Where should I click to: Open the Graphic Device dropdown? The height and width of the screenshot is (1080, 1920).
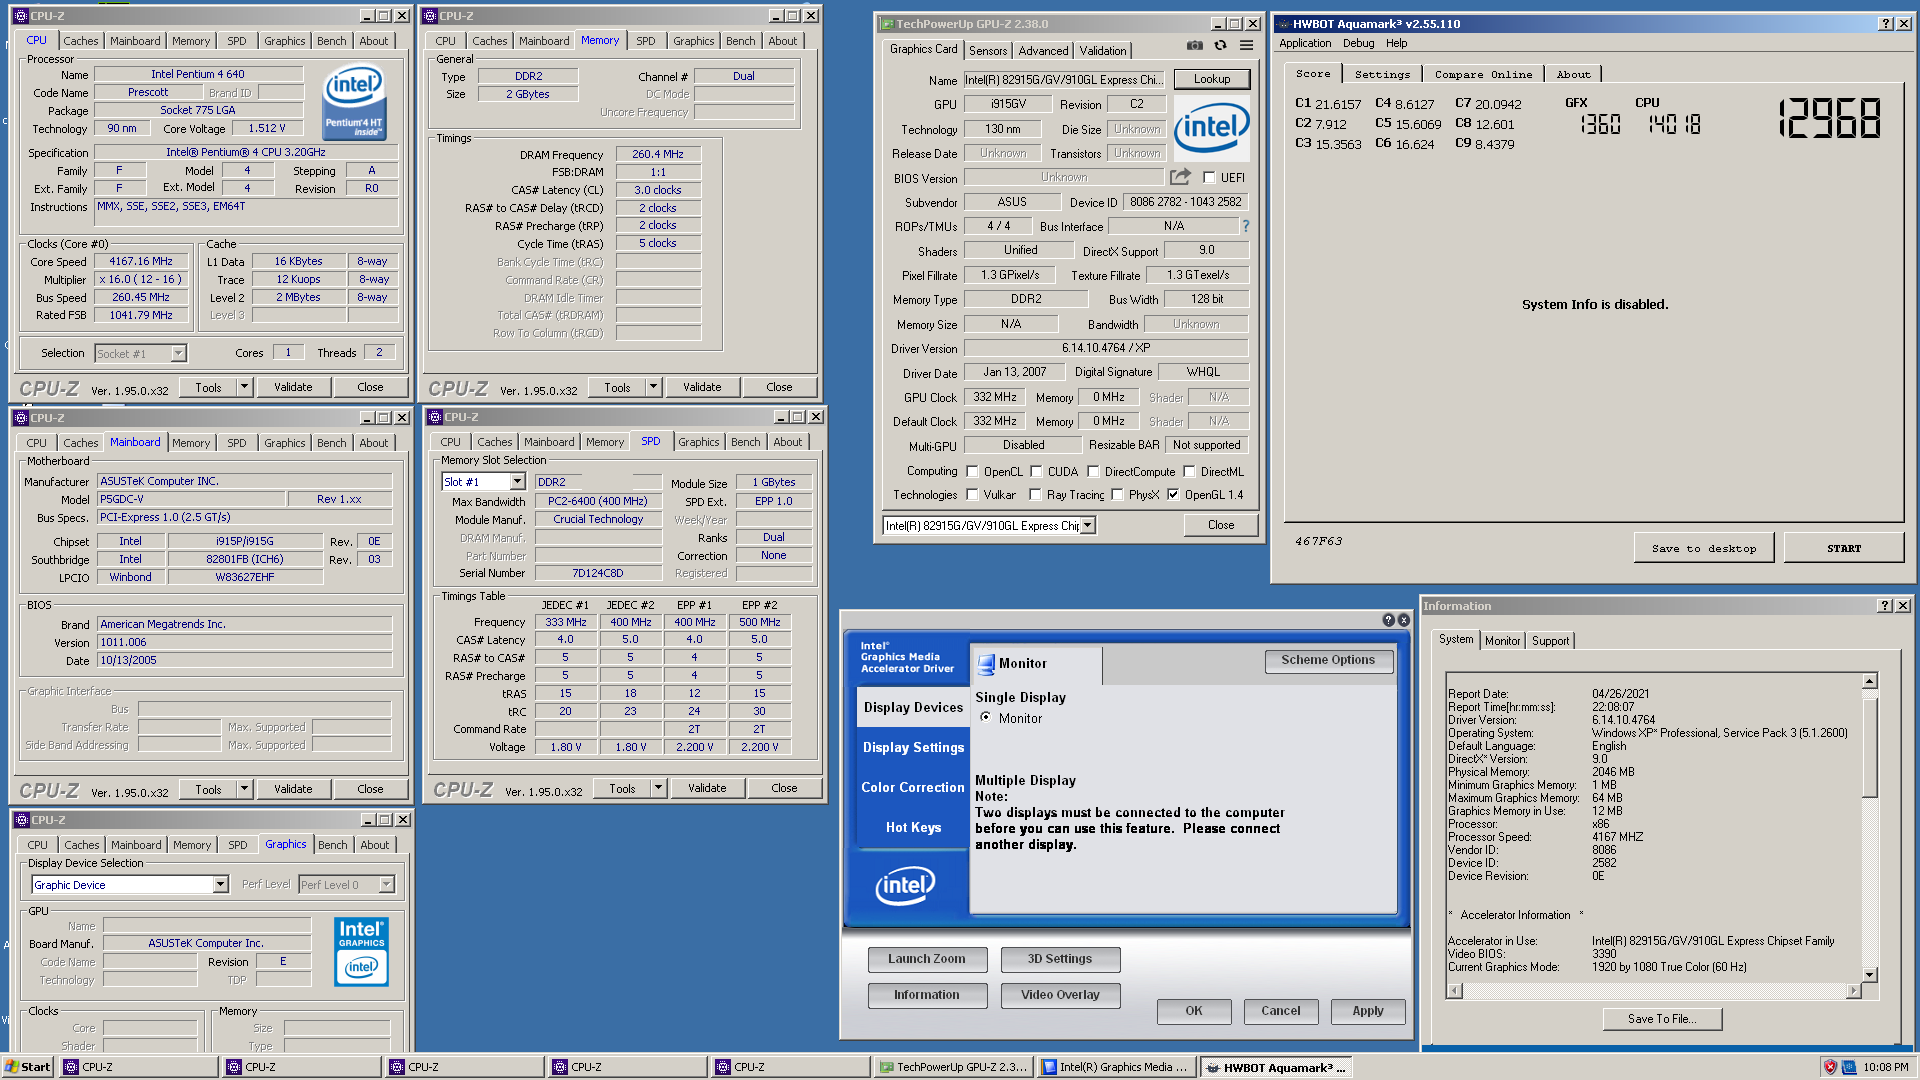point(220,884)
